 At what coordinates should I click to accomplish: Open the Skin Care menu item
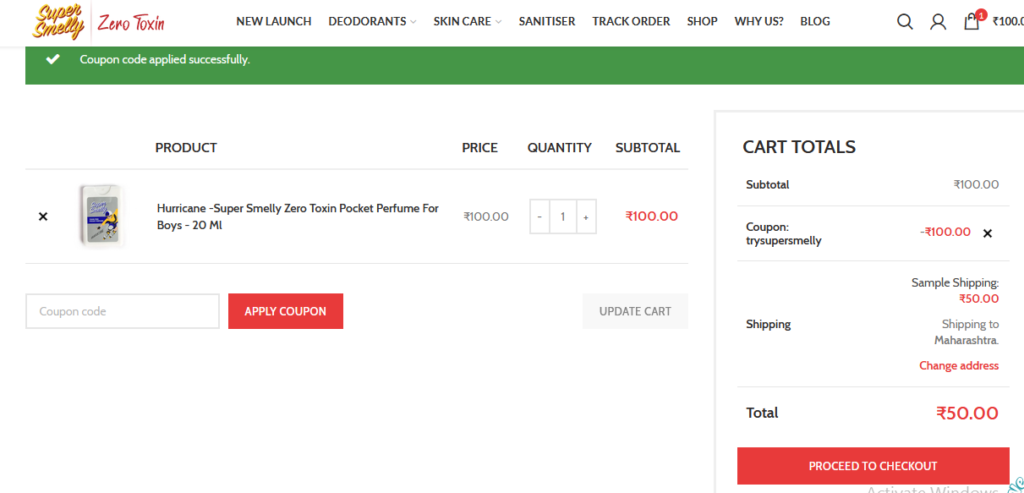point(462,22)
